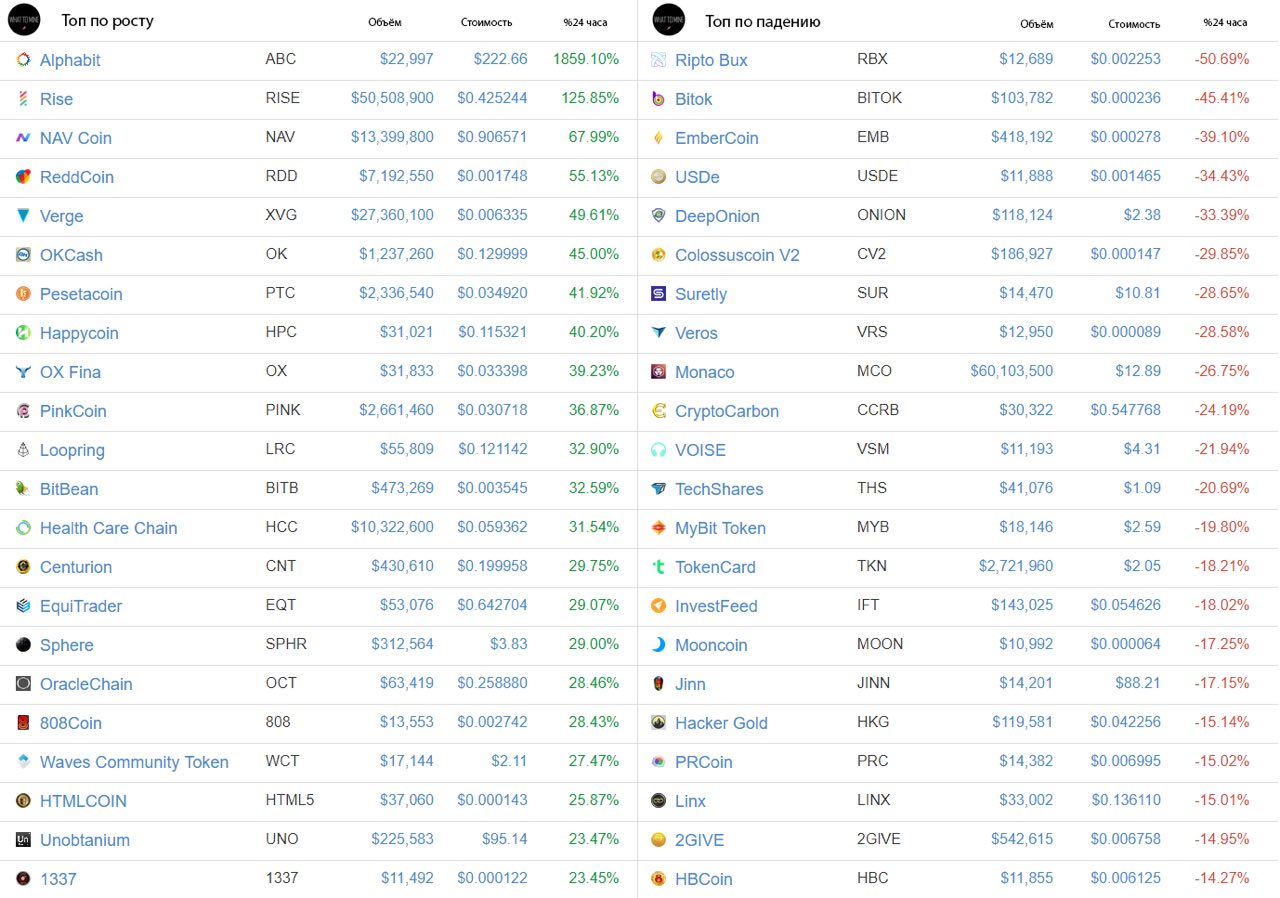Select the 1859.10% change value
1280x898 pixels.
tap(586, 59)
